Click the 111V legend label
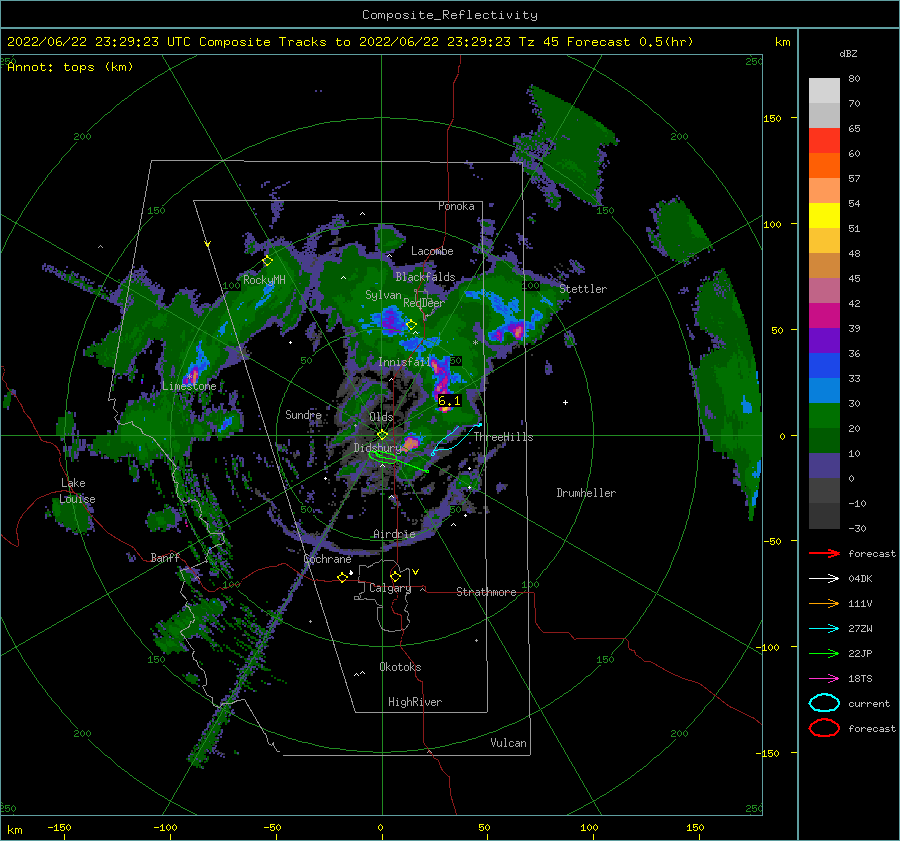 pyautogui.click(x=860, y=603)
